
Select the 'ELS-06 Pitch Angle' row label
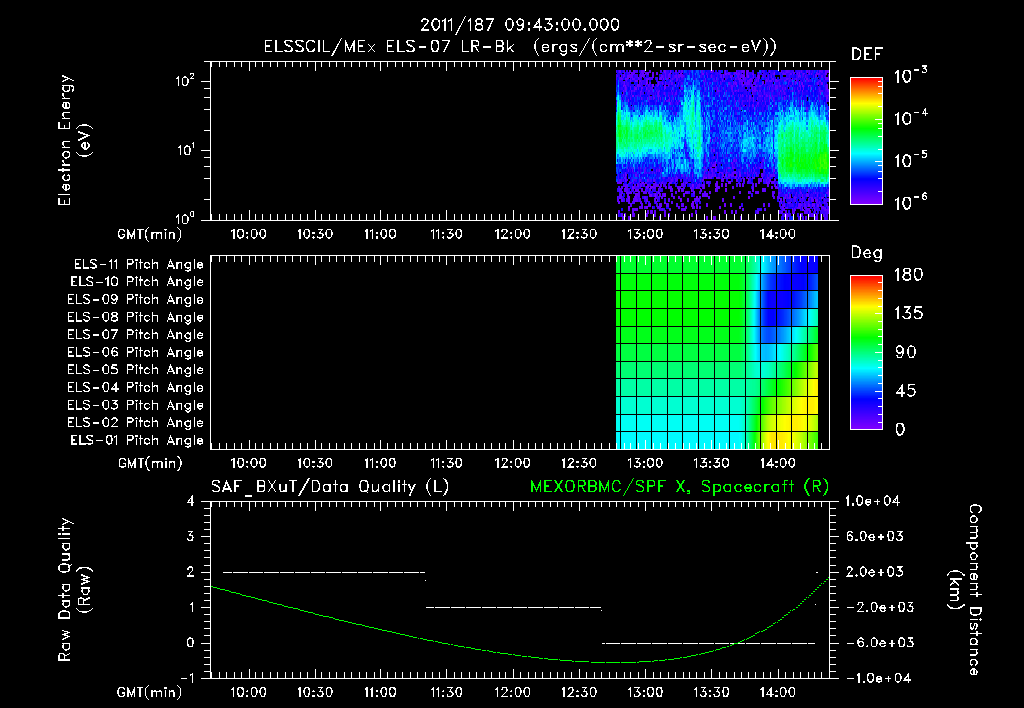[x=135, y=353]
